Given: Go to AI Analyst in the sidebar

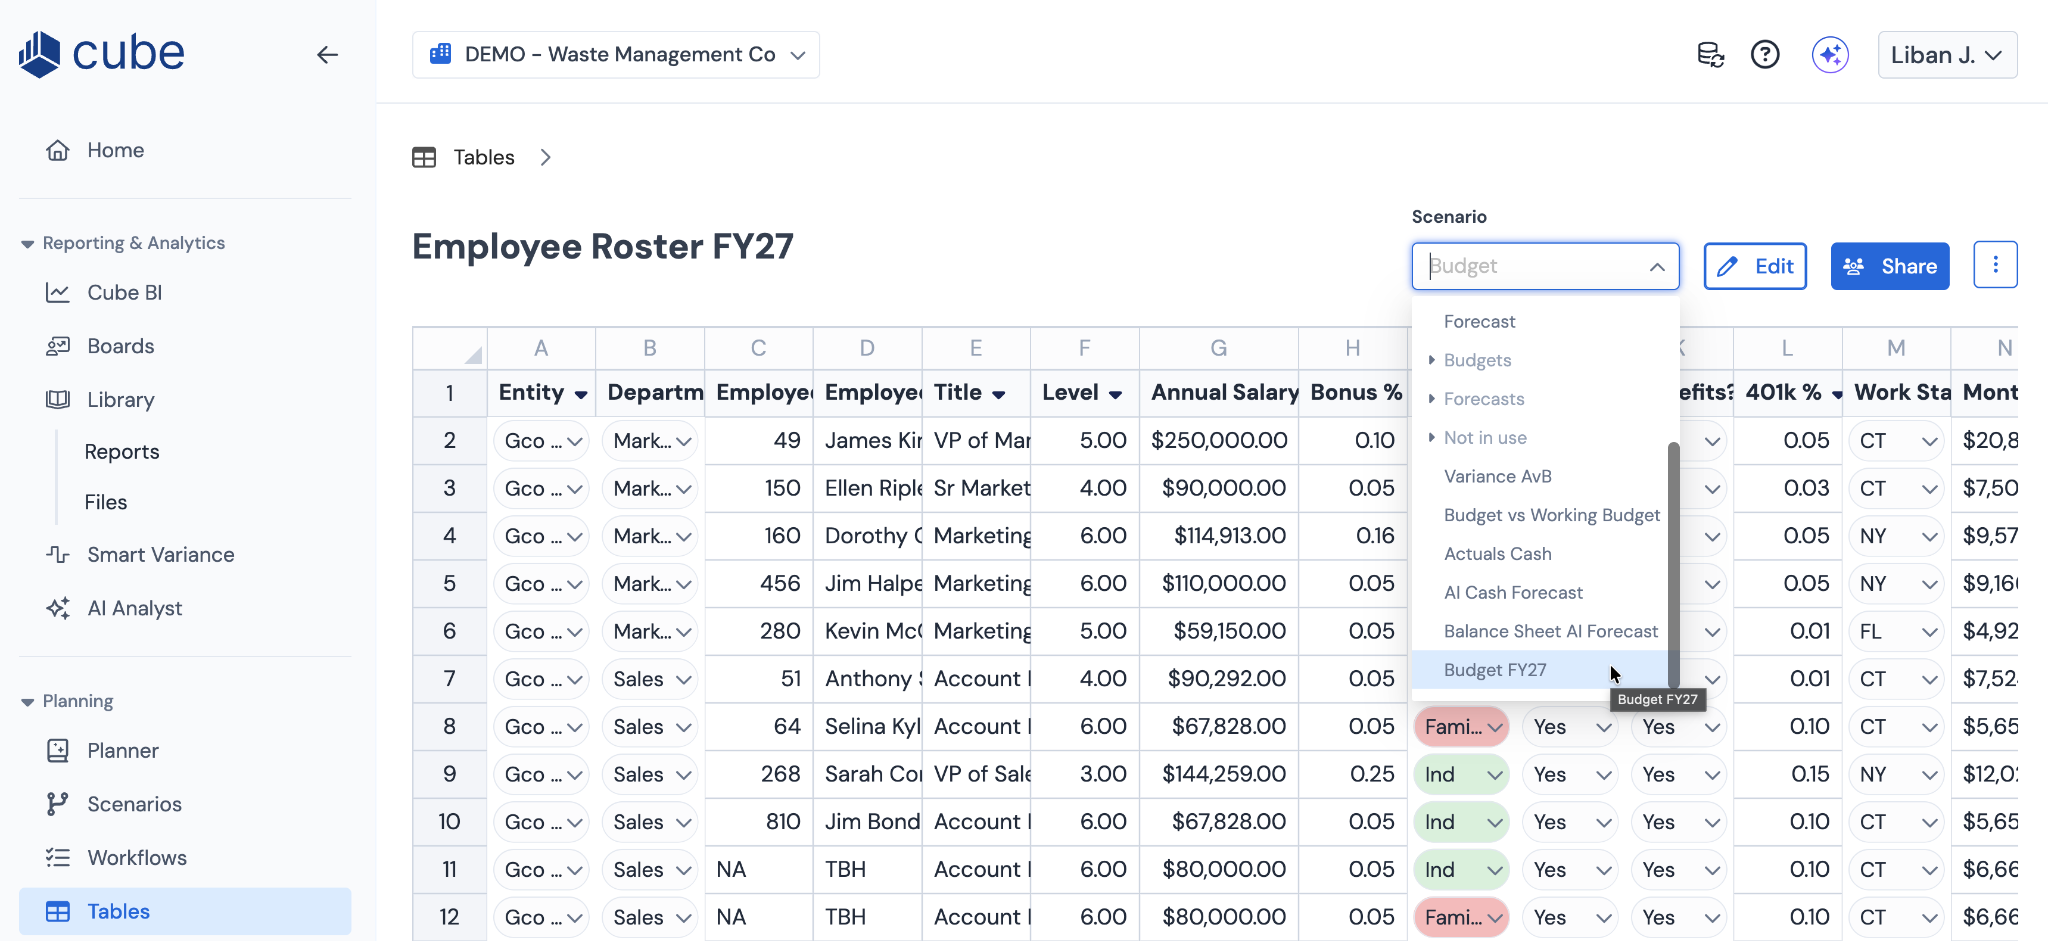Looking at the screenshot, I should point(134,608).
